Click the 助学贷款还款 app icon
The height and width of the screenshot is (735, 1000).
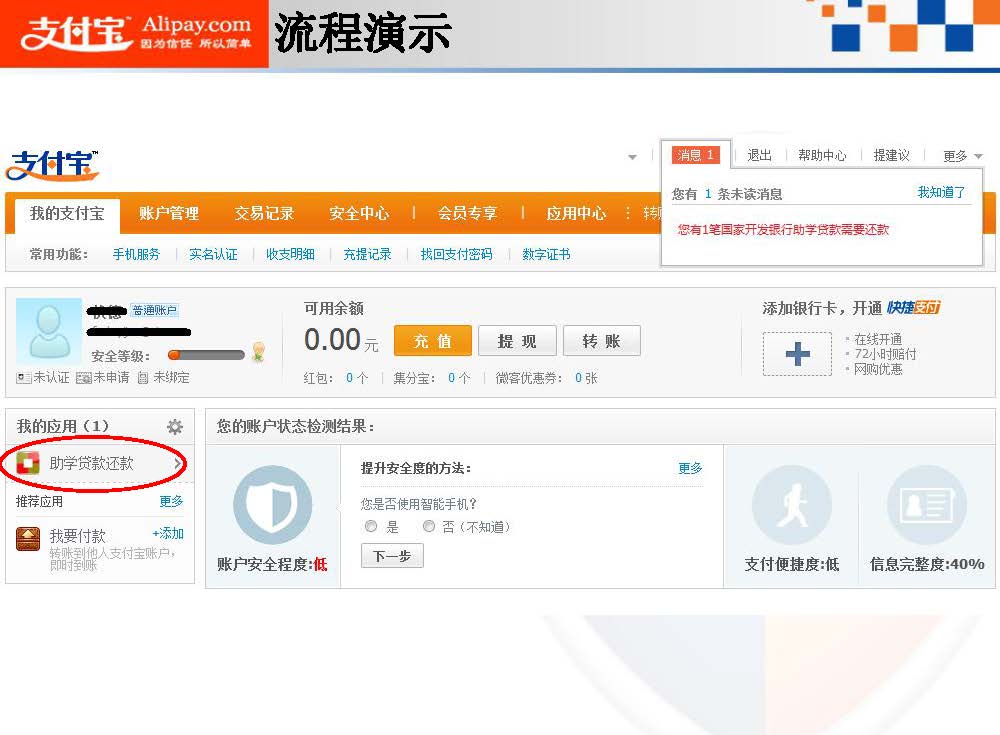tap(27, 463)
